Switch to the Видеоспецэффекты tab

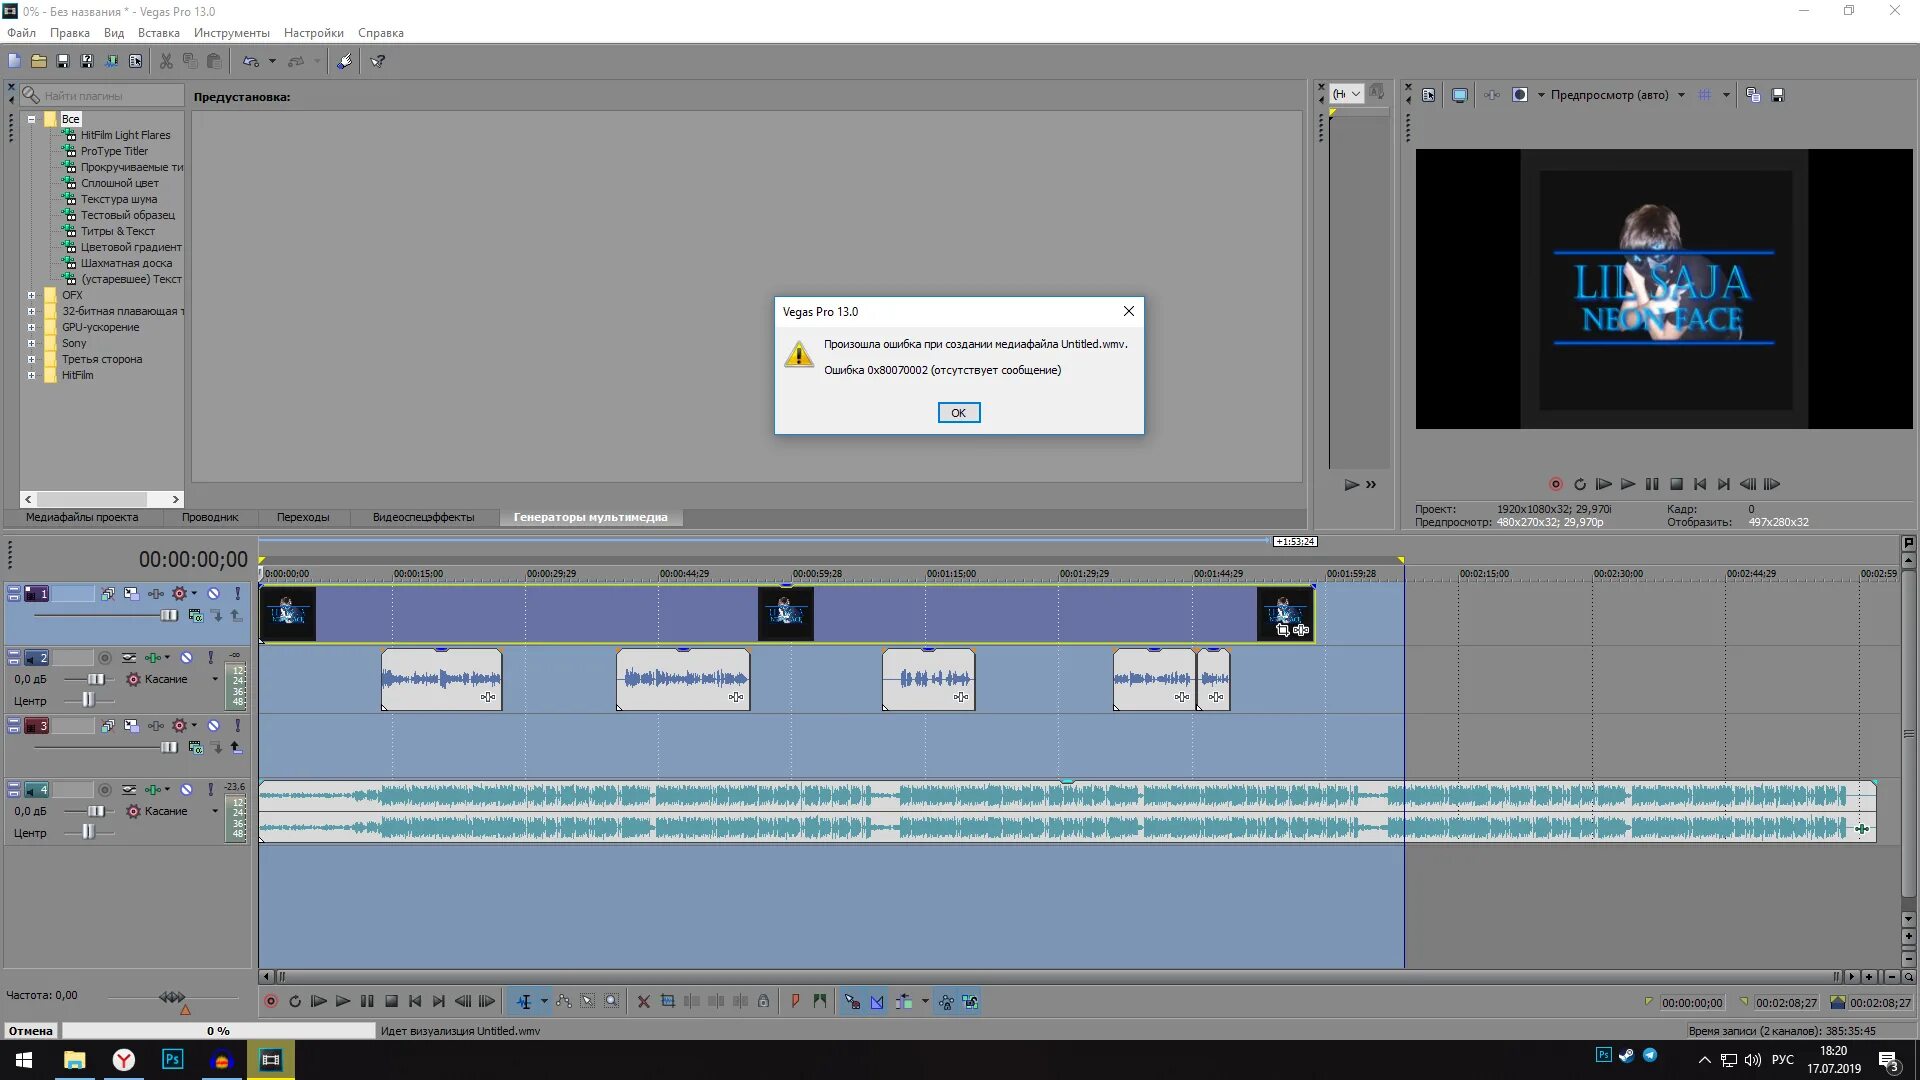tap(423, 517)
